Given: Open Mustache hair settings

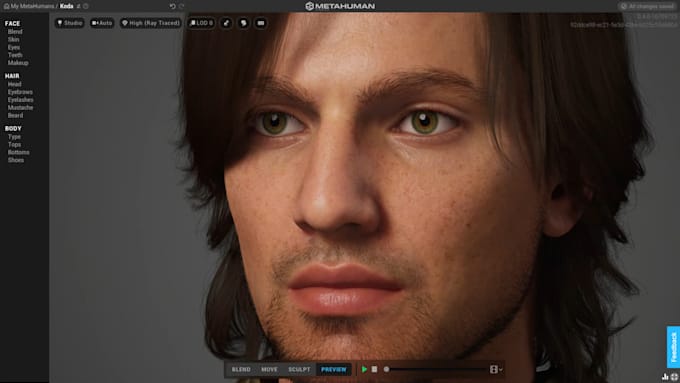Looking at the screenshot, I should click(20, 108).
